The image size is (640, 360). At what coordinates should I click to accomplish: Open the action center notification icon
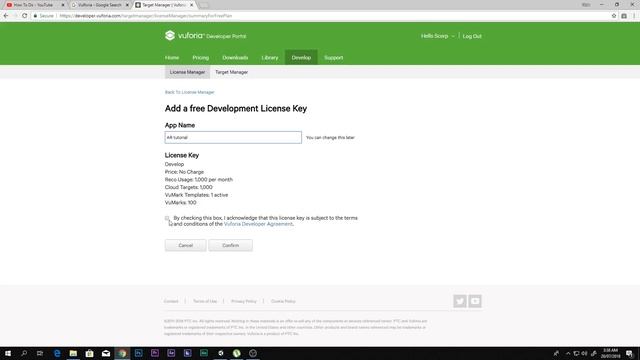click(630, 353)
